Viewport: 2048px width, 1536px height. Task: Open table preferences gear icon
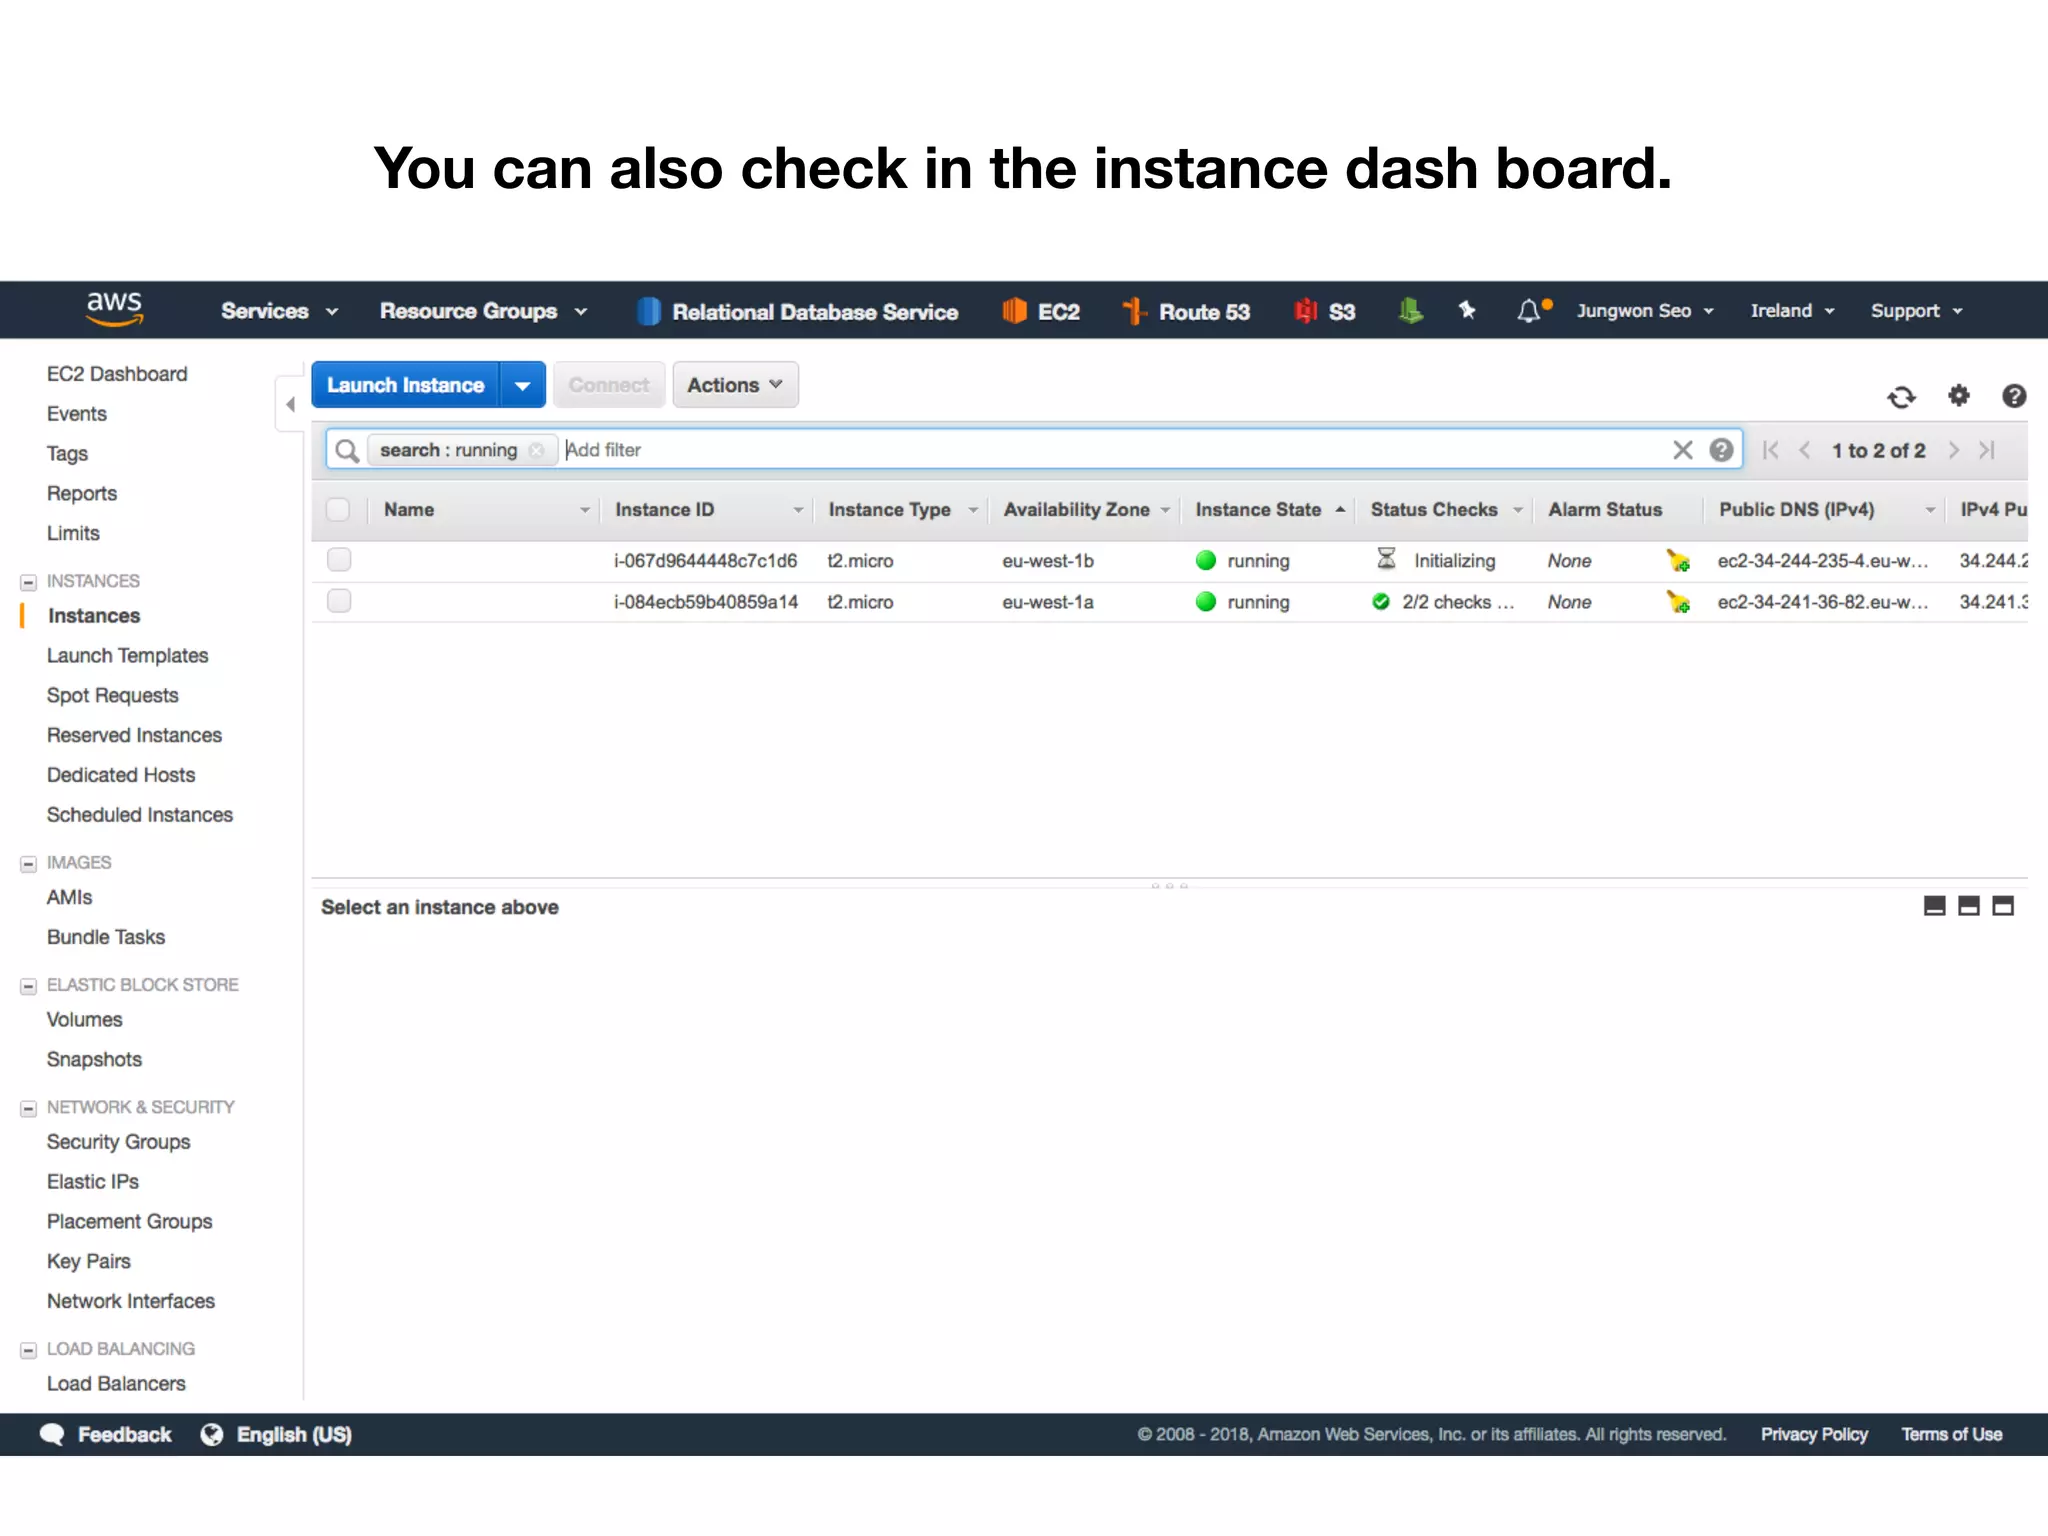[1958, 396]
